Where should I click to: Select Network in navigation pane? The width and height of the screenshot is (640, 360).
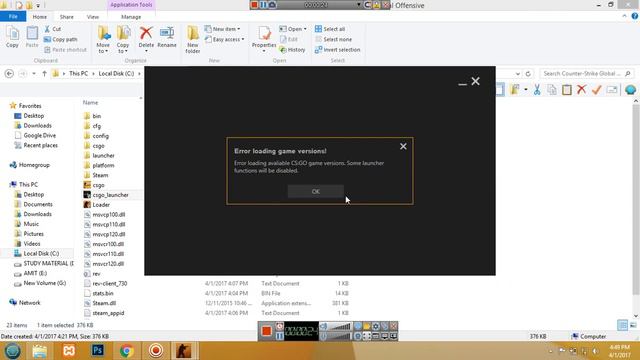tap(25, 302)
